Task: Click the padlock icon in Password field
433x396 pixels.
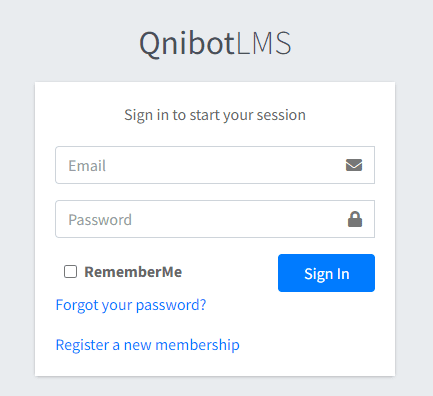Action: 355,219
